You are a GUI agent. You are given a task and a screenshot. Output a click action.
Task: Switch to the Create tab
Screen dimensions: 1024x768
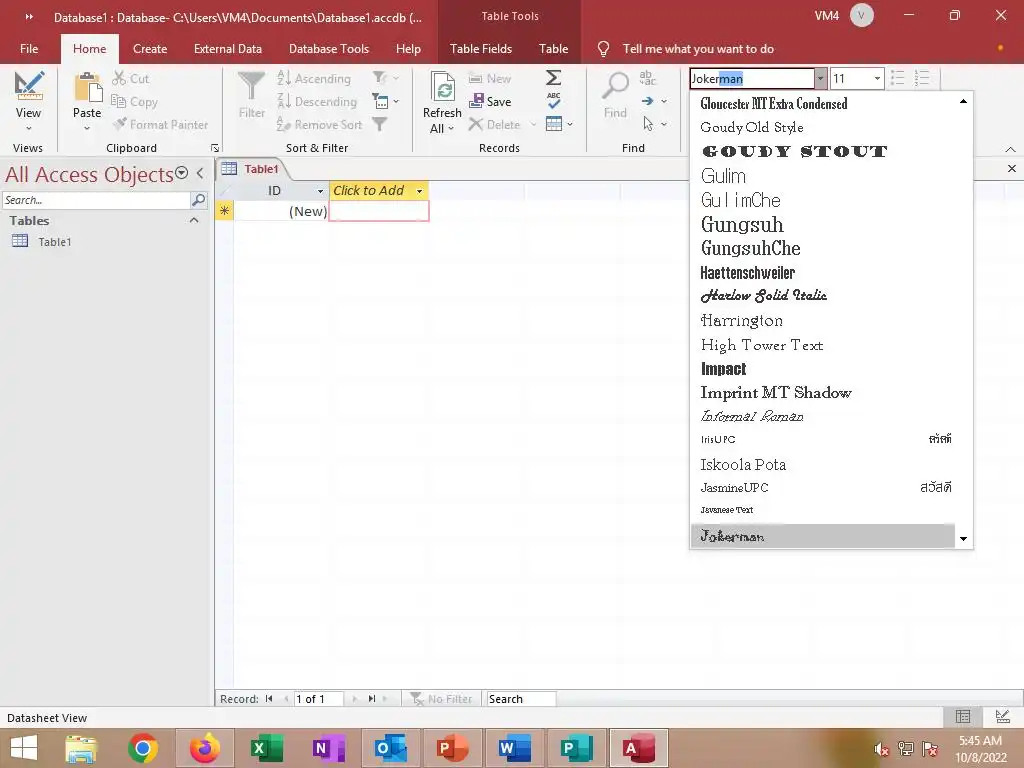(150, 49)
